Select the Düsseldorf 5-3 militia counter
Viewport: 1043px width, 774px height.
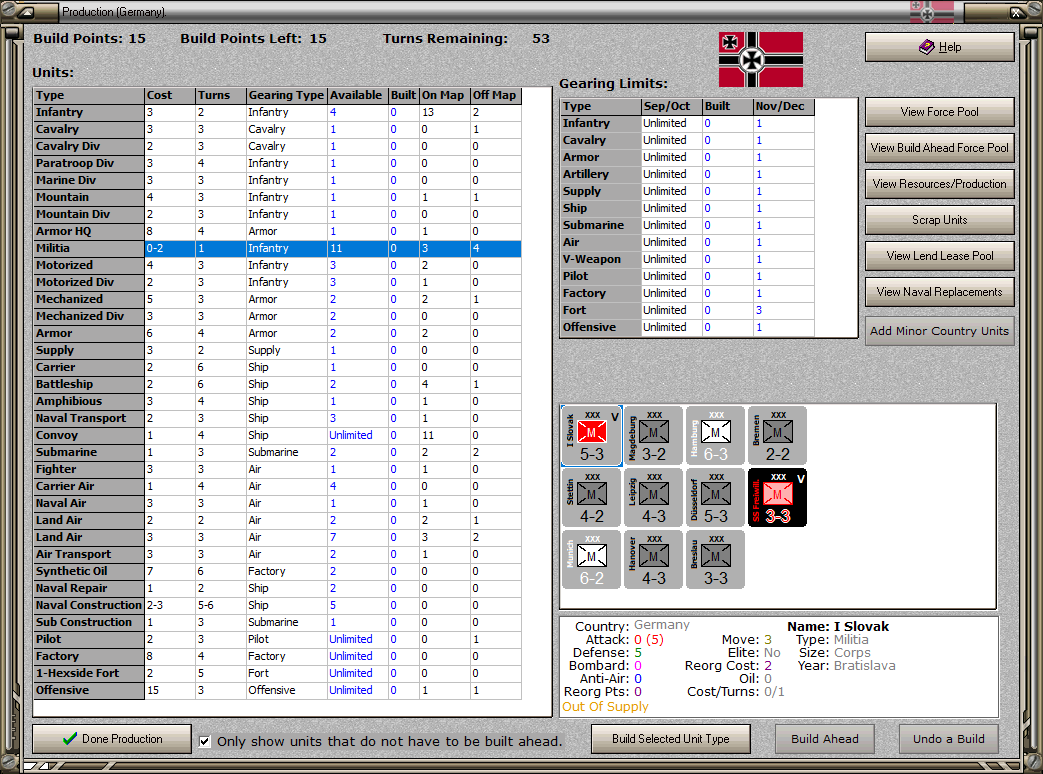715,497
